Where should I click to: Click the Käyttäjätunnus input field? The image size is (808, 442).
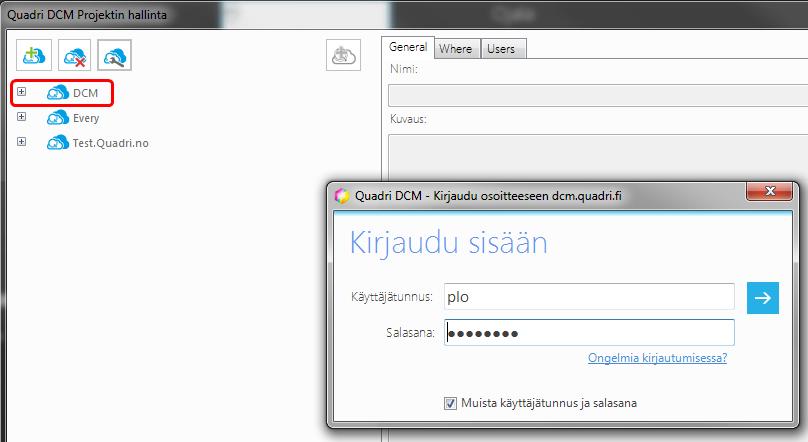pos(589,297)
